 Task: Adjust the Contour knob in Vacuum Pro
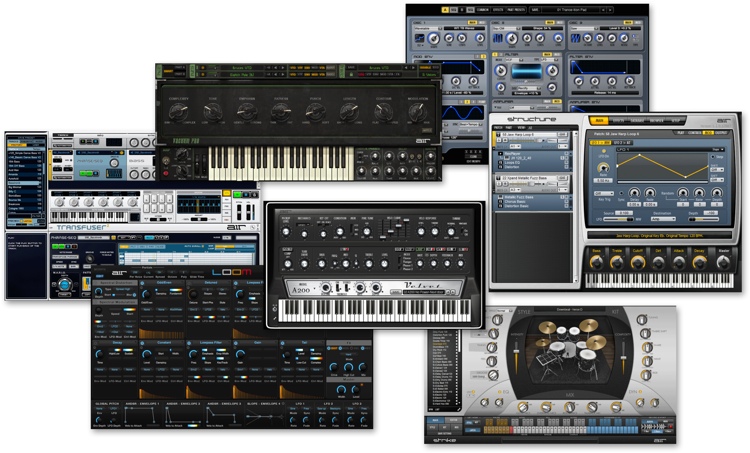tap(384, 113)
